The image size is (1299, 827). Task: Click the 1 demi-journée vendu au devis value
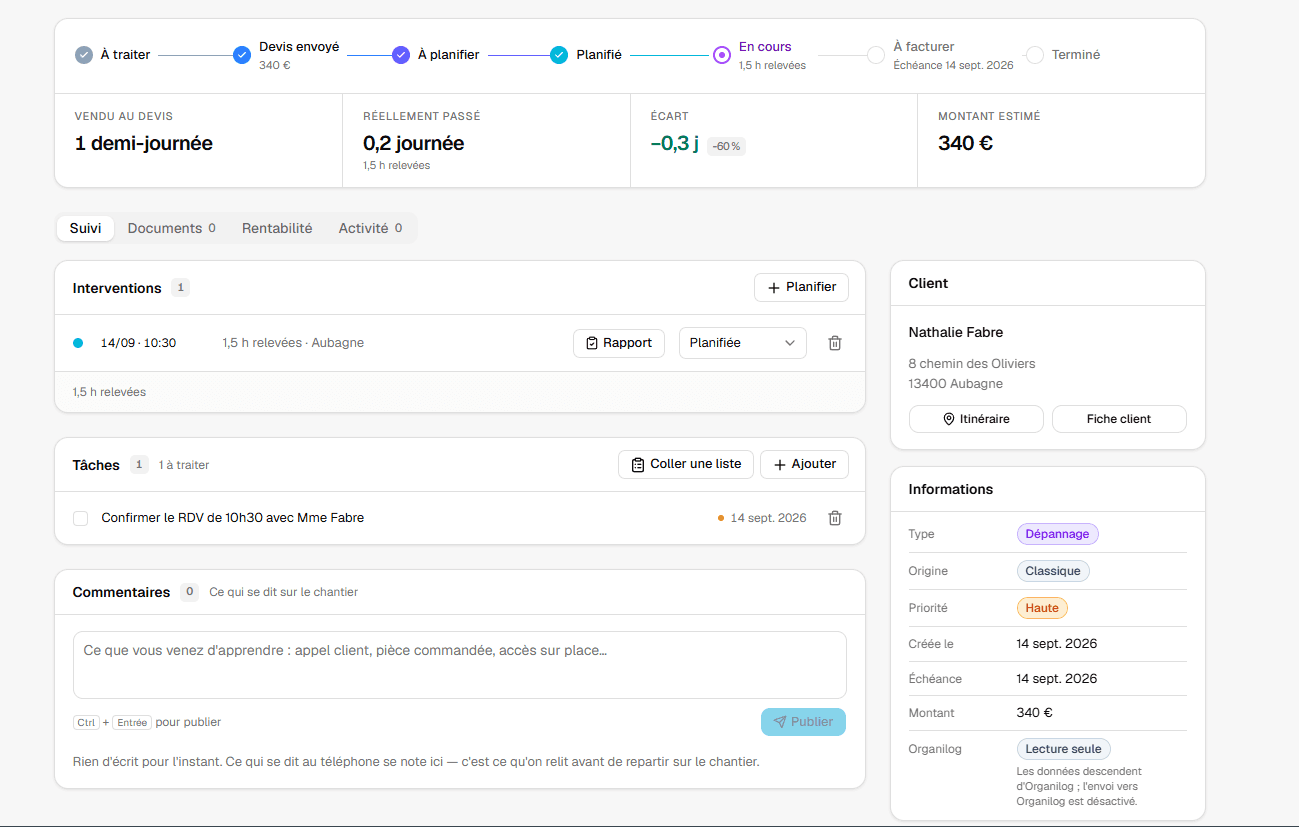(x=144, y=143)
